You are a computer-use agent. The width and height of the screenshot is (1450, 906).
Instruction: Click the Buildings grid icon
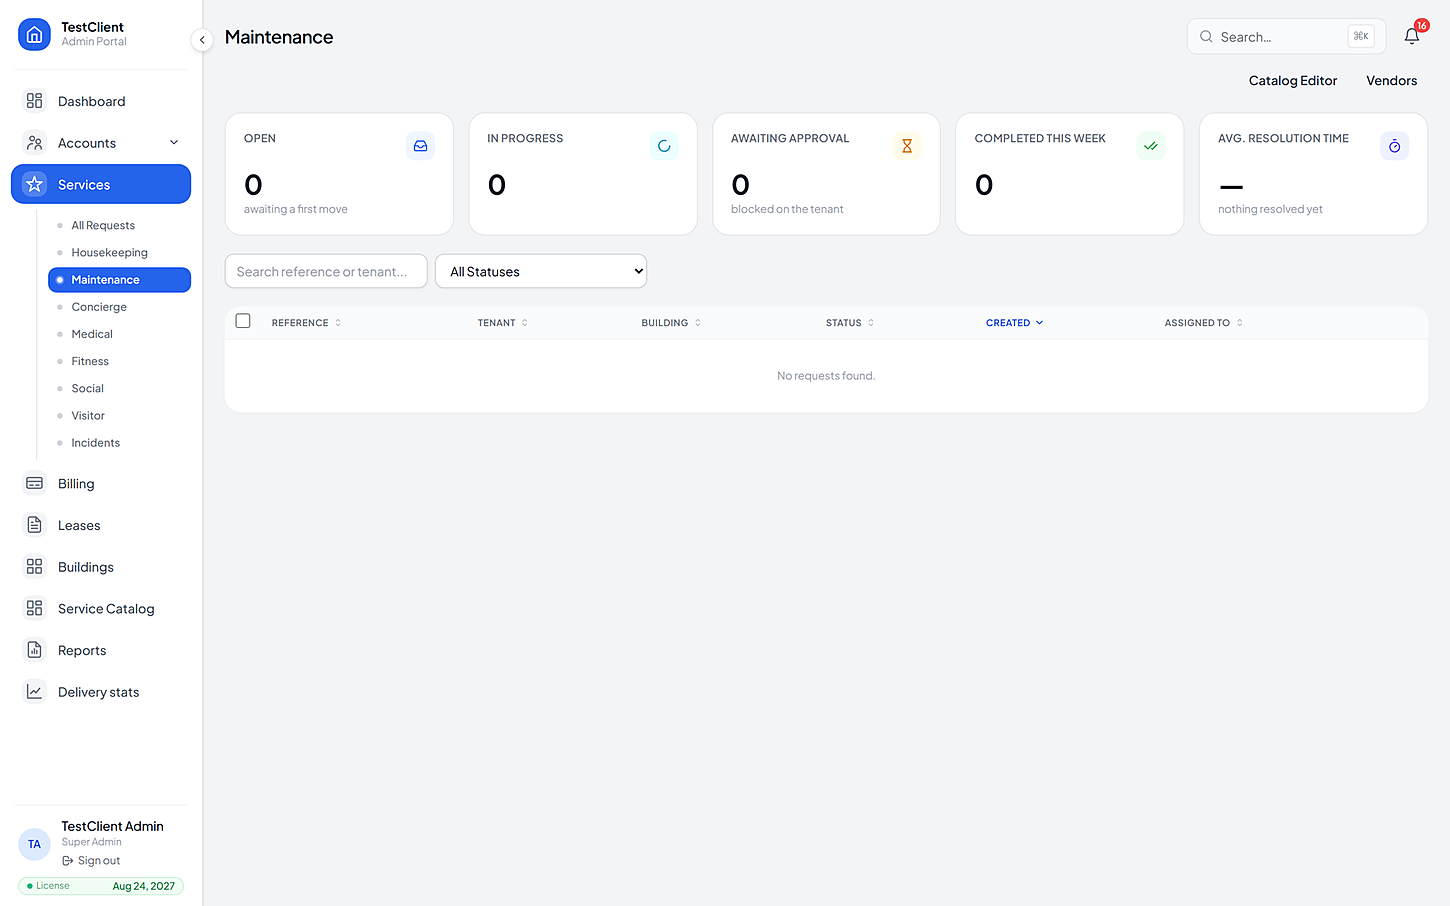[x=35, y=567]
